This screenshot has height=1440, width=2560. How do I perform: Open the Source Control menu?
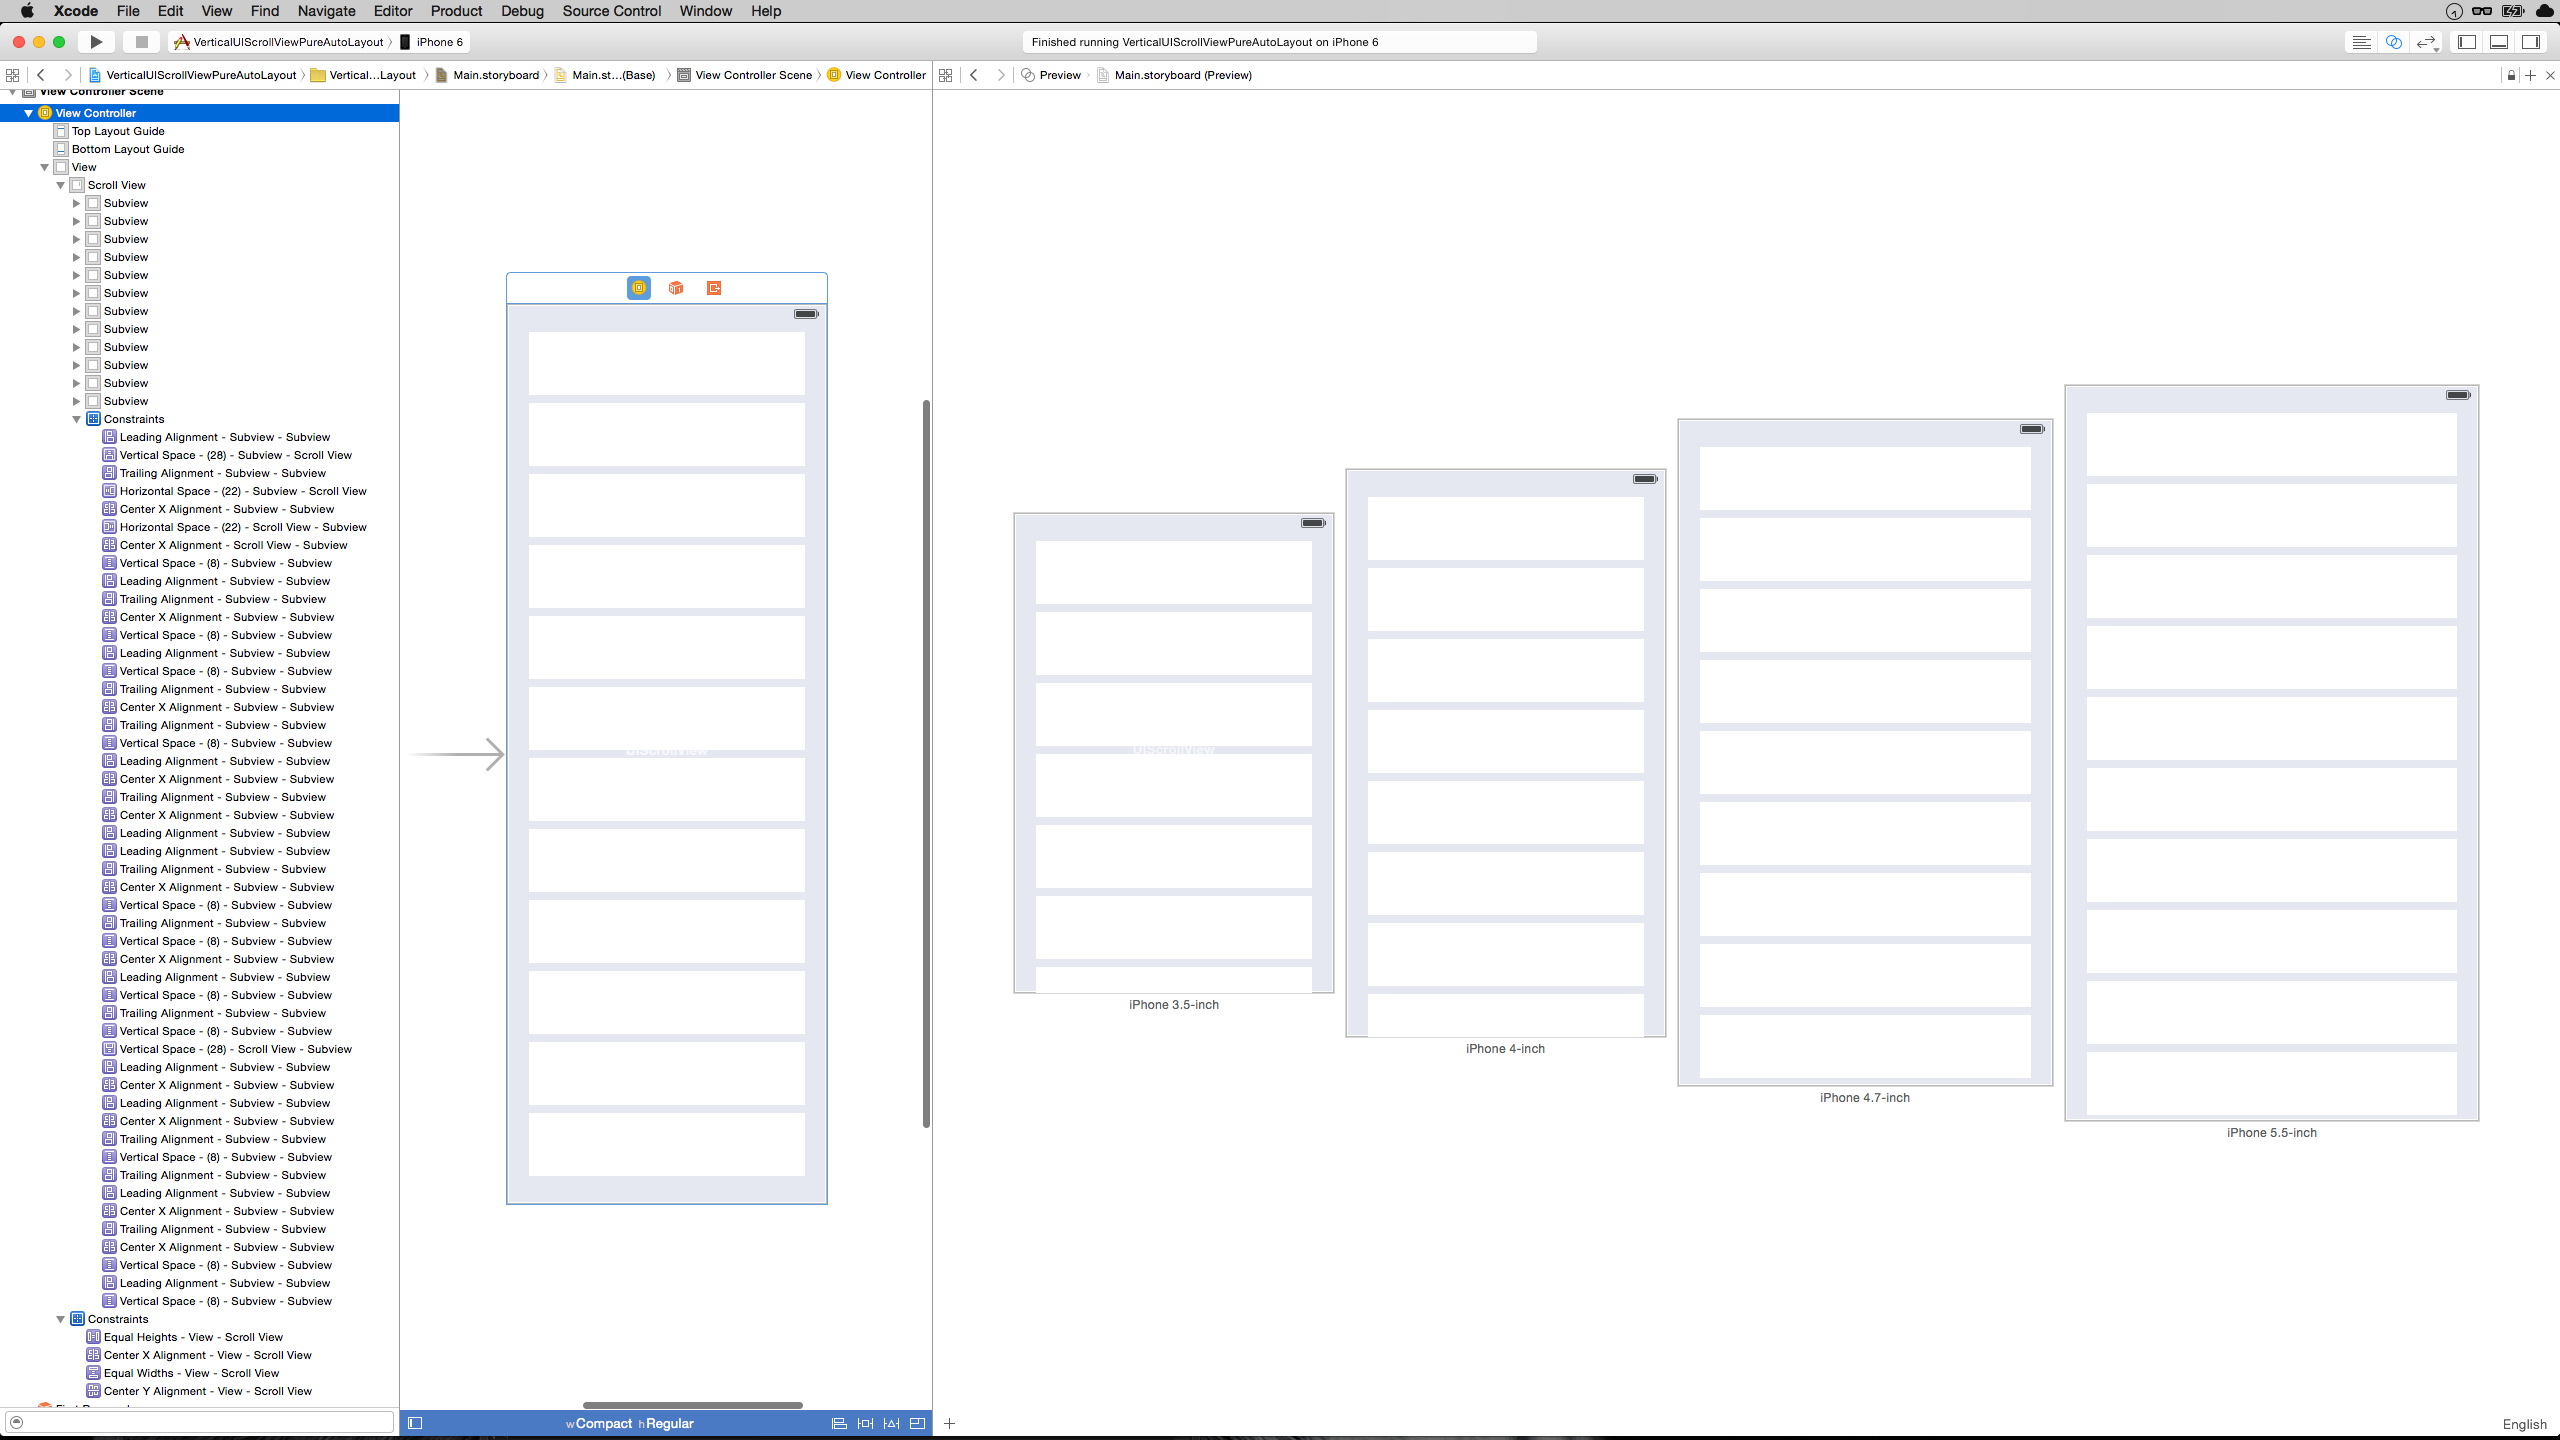pos(612,11)
